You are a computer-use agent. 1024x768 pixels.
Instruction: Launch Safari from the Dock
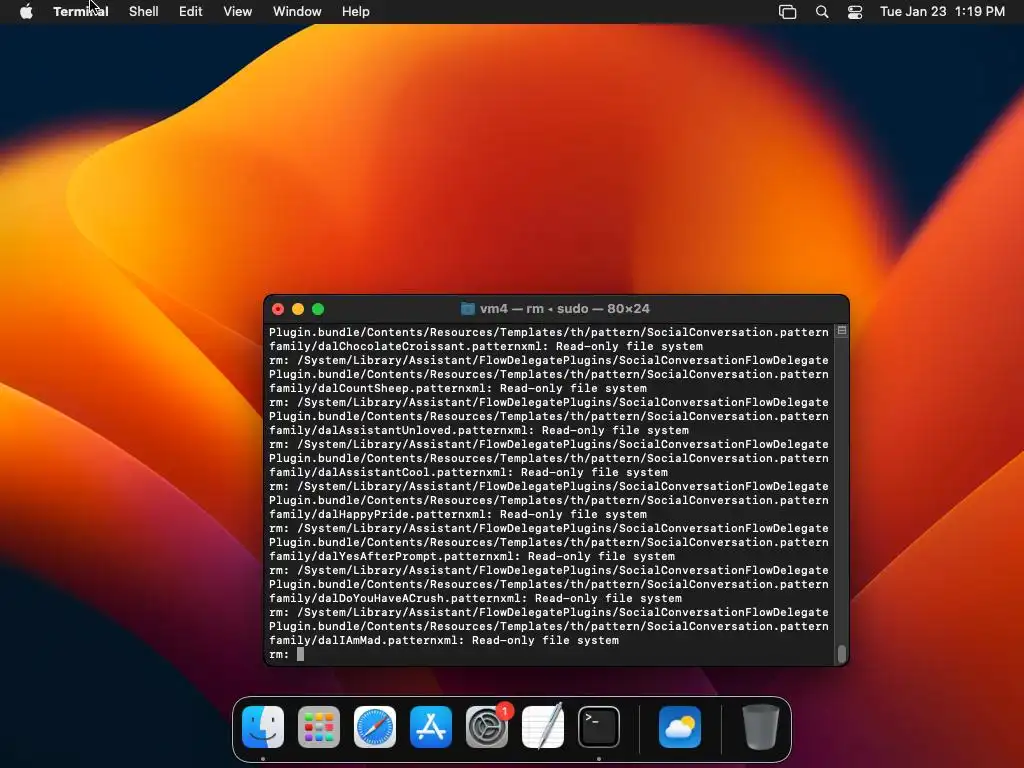[x=375, y=727]
